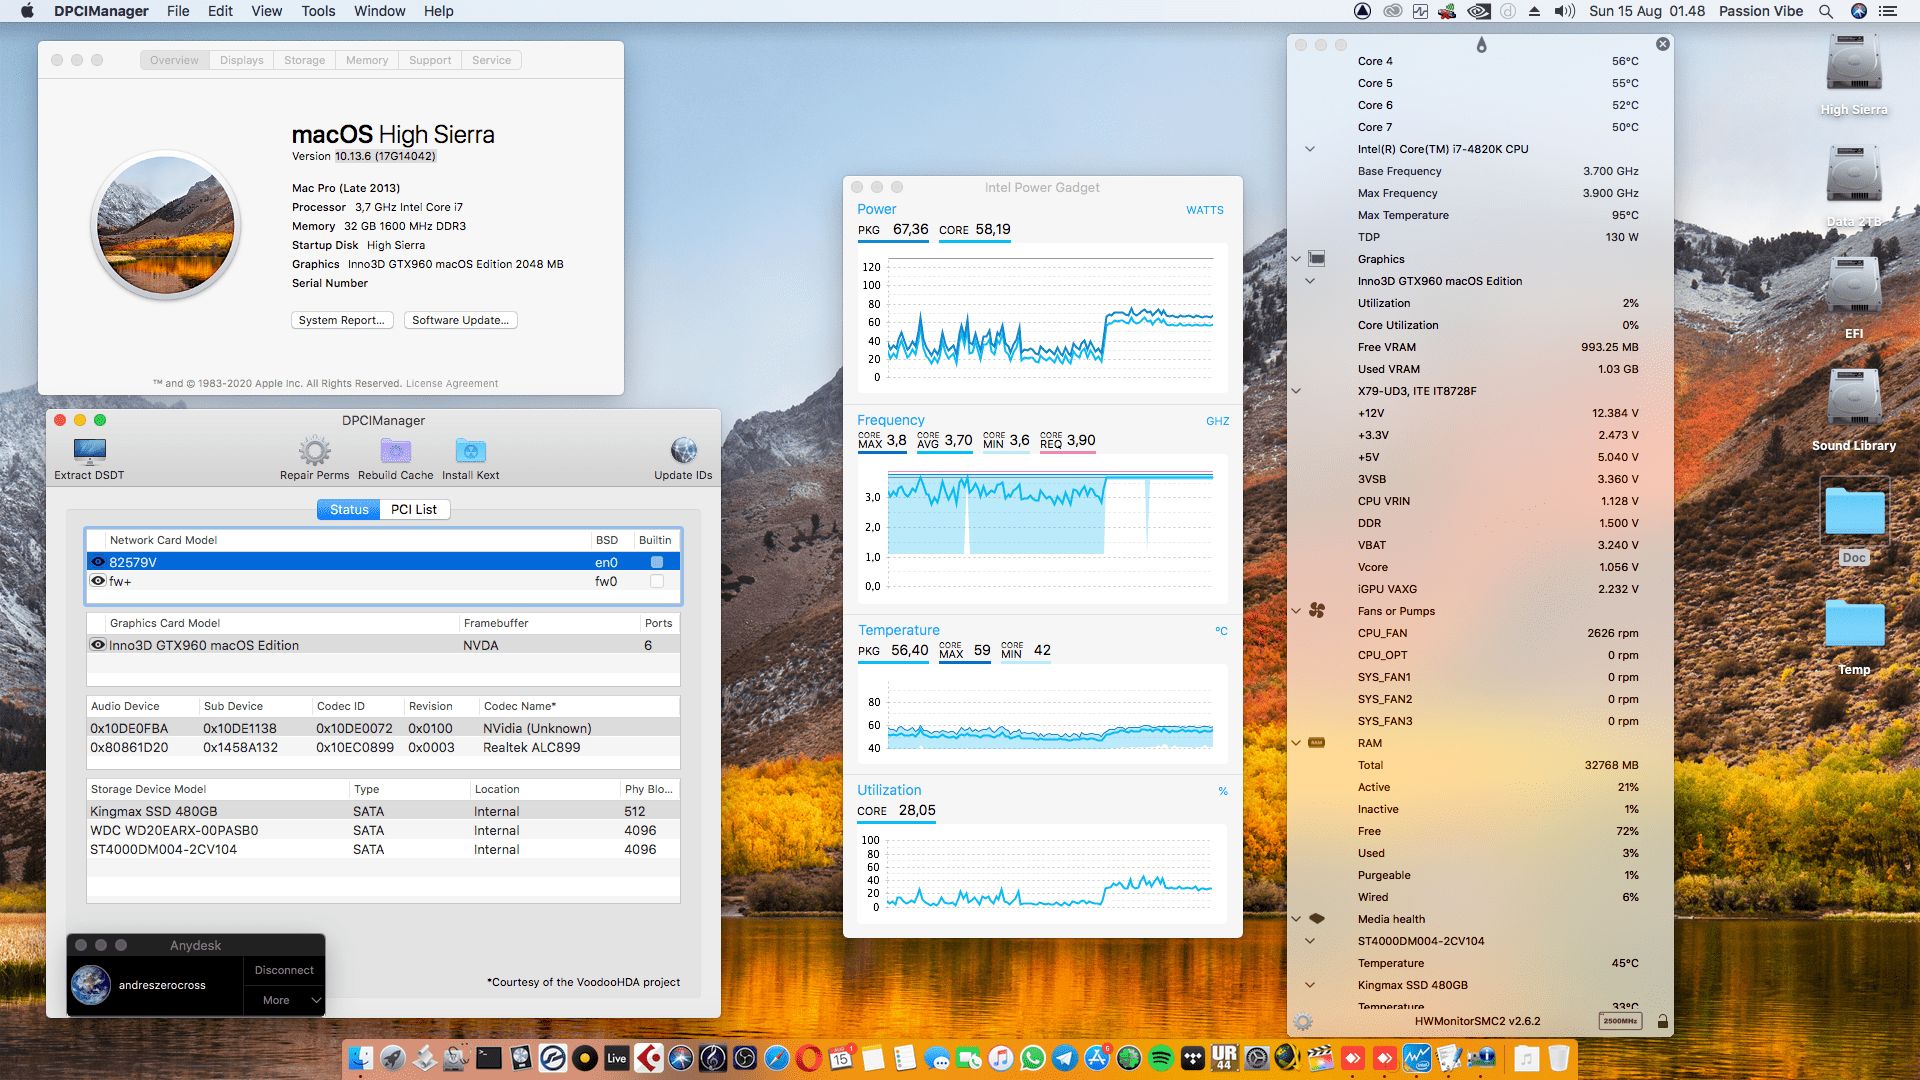Collapse the Fans or Pumps section
This screenshot has width=1920, height=1080.
coord(1296,611)
